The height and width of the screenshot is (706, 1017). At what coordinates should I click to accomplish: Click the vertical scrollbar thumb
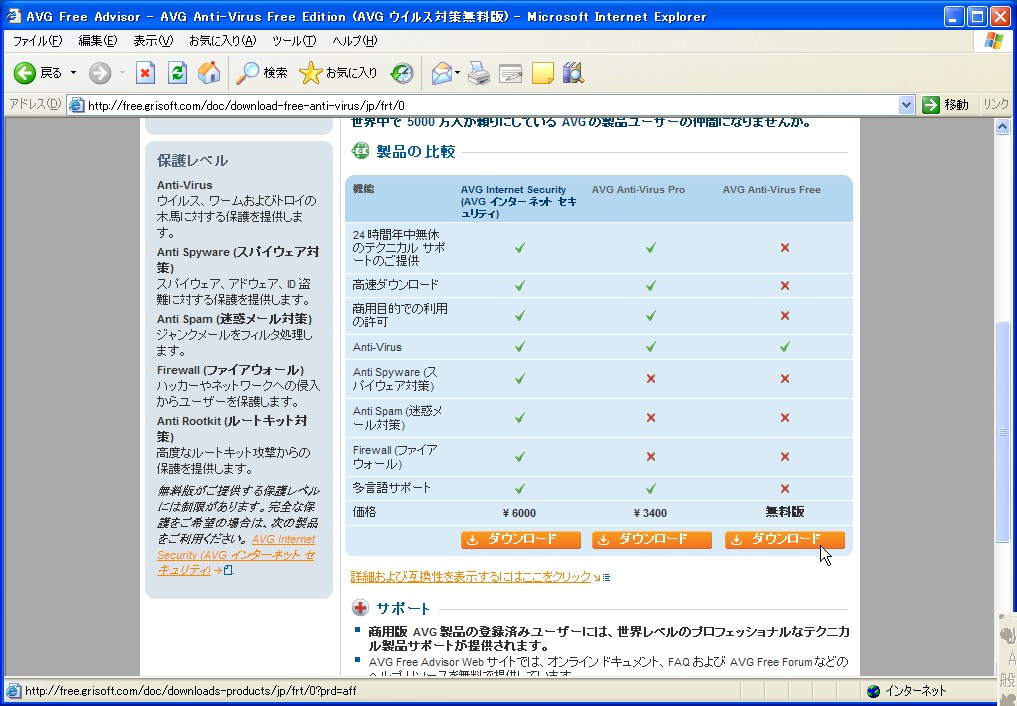(x=1003, y=432)
